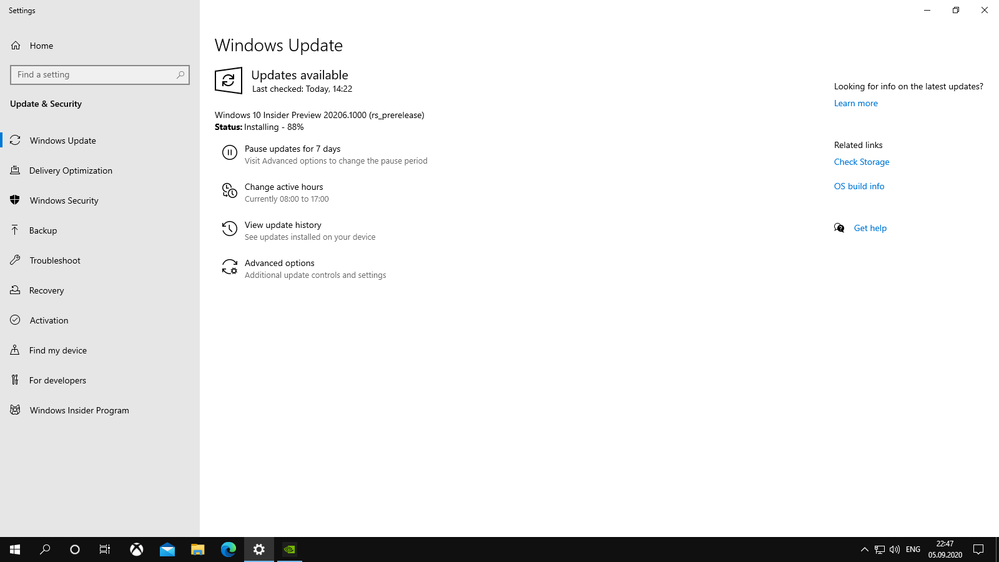This screenshot has height=562, width=999.
Task: Click the Last checked: Today, 14:22 text
Action: pyautogui.click(x=302, y=89)
